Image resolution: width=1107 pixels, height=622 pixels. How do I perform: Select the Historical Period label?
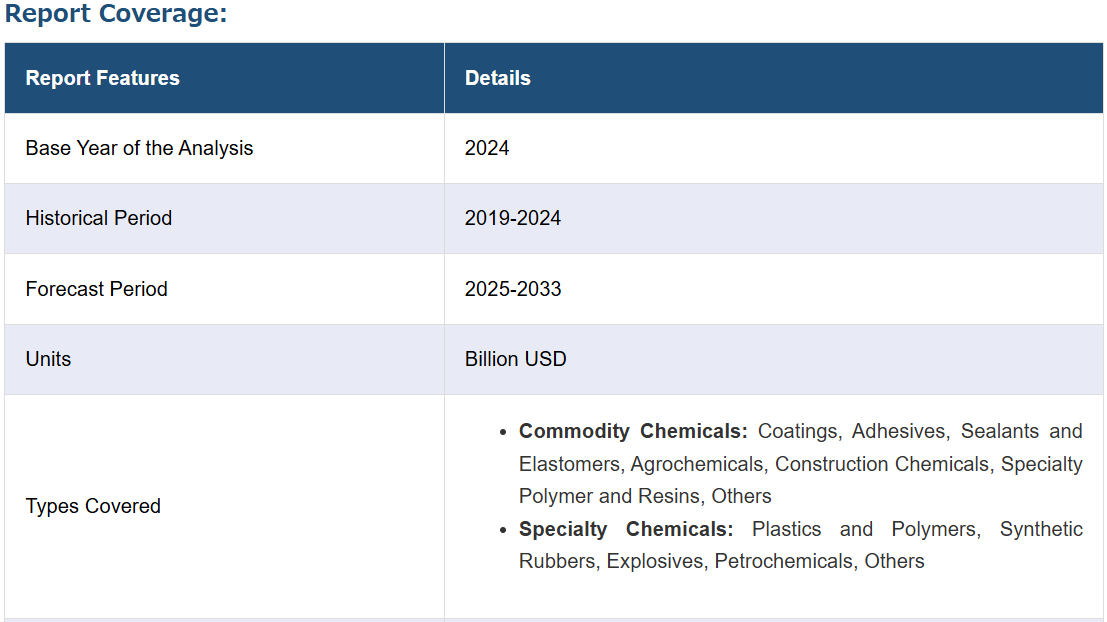[x=99, y=218]
